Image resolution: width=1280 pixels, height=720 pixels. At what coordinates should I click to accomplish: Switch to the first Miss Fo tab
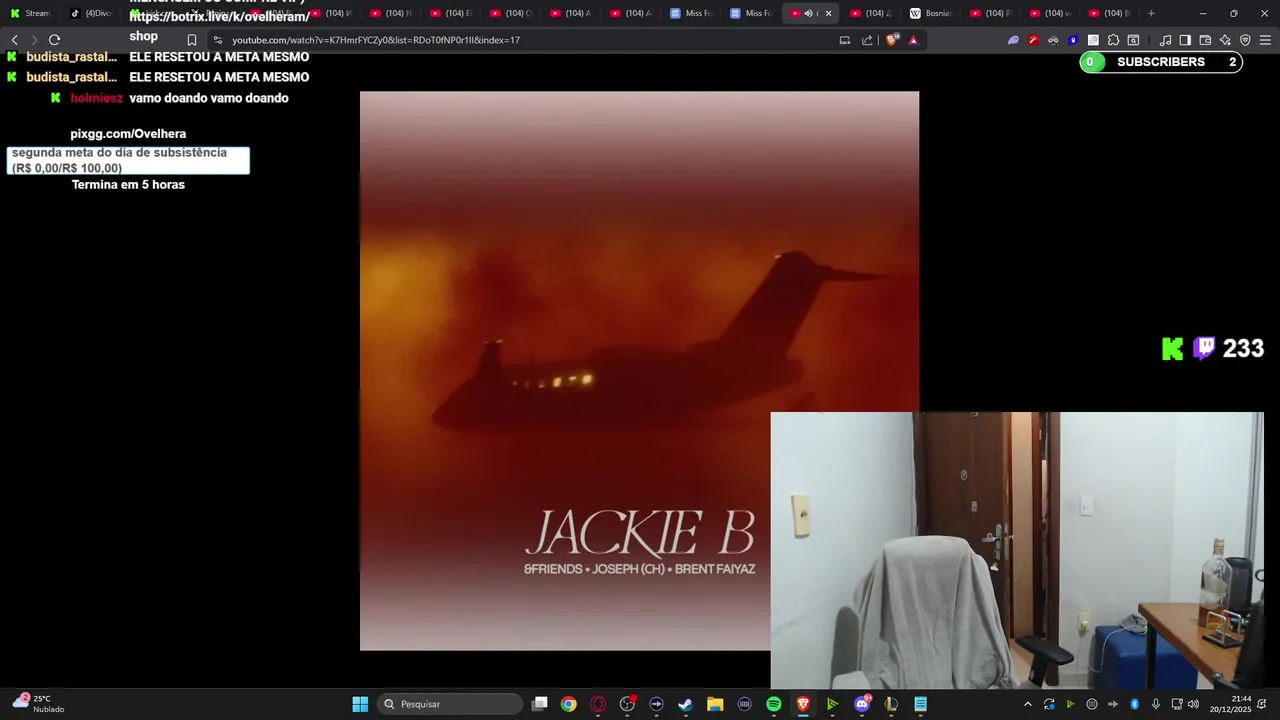690,13
